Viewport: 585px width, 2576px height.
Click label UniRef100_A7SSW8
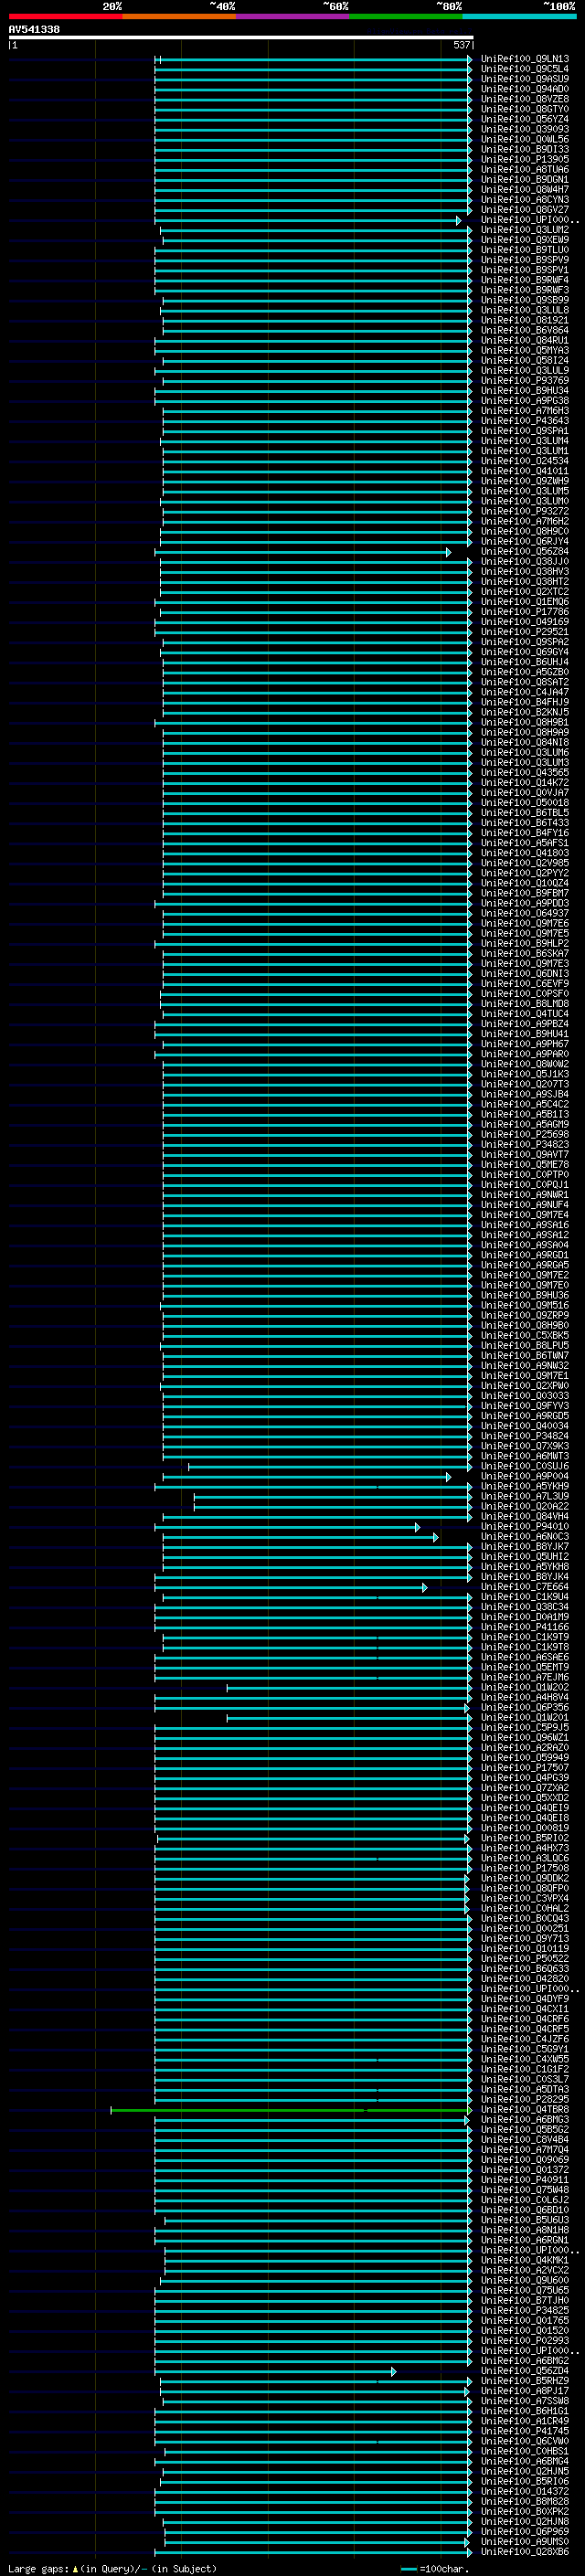[x=525, y=2401]
